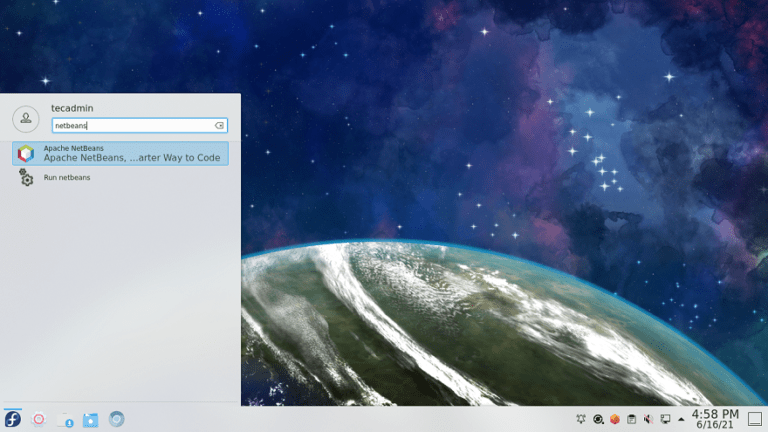
Task: Click inside the netbeans search field
Action: pos(130,126)
